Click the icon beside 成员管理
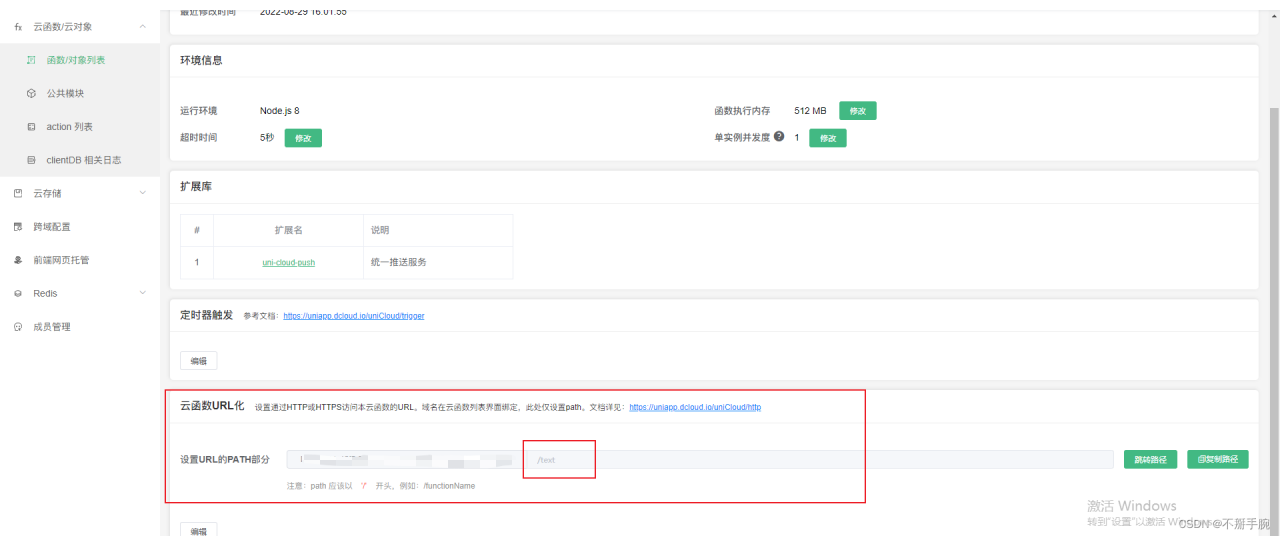 (18, 327)
